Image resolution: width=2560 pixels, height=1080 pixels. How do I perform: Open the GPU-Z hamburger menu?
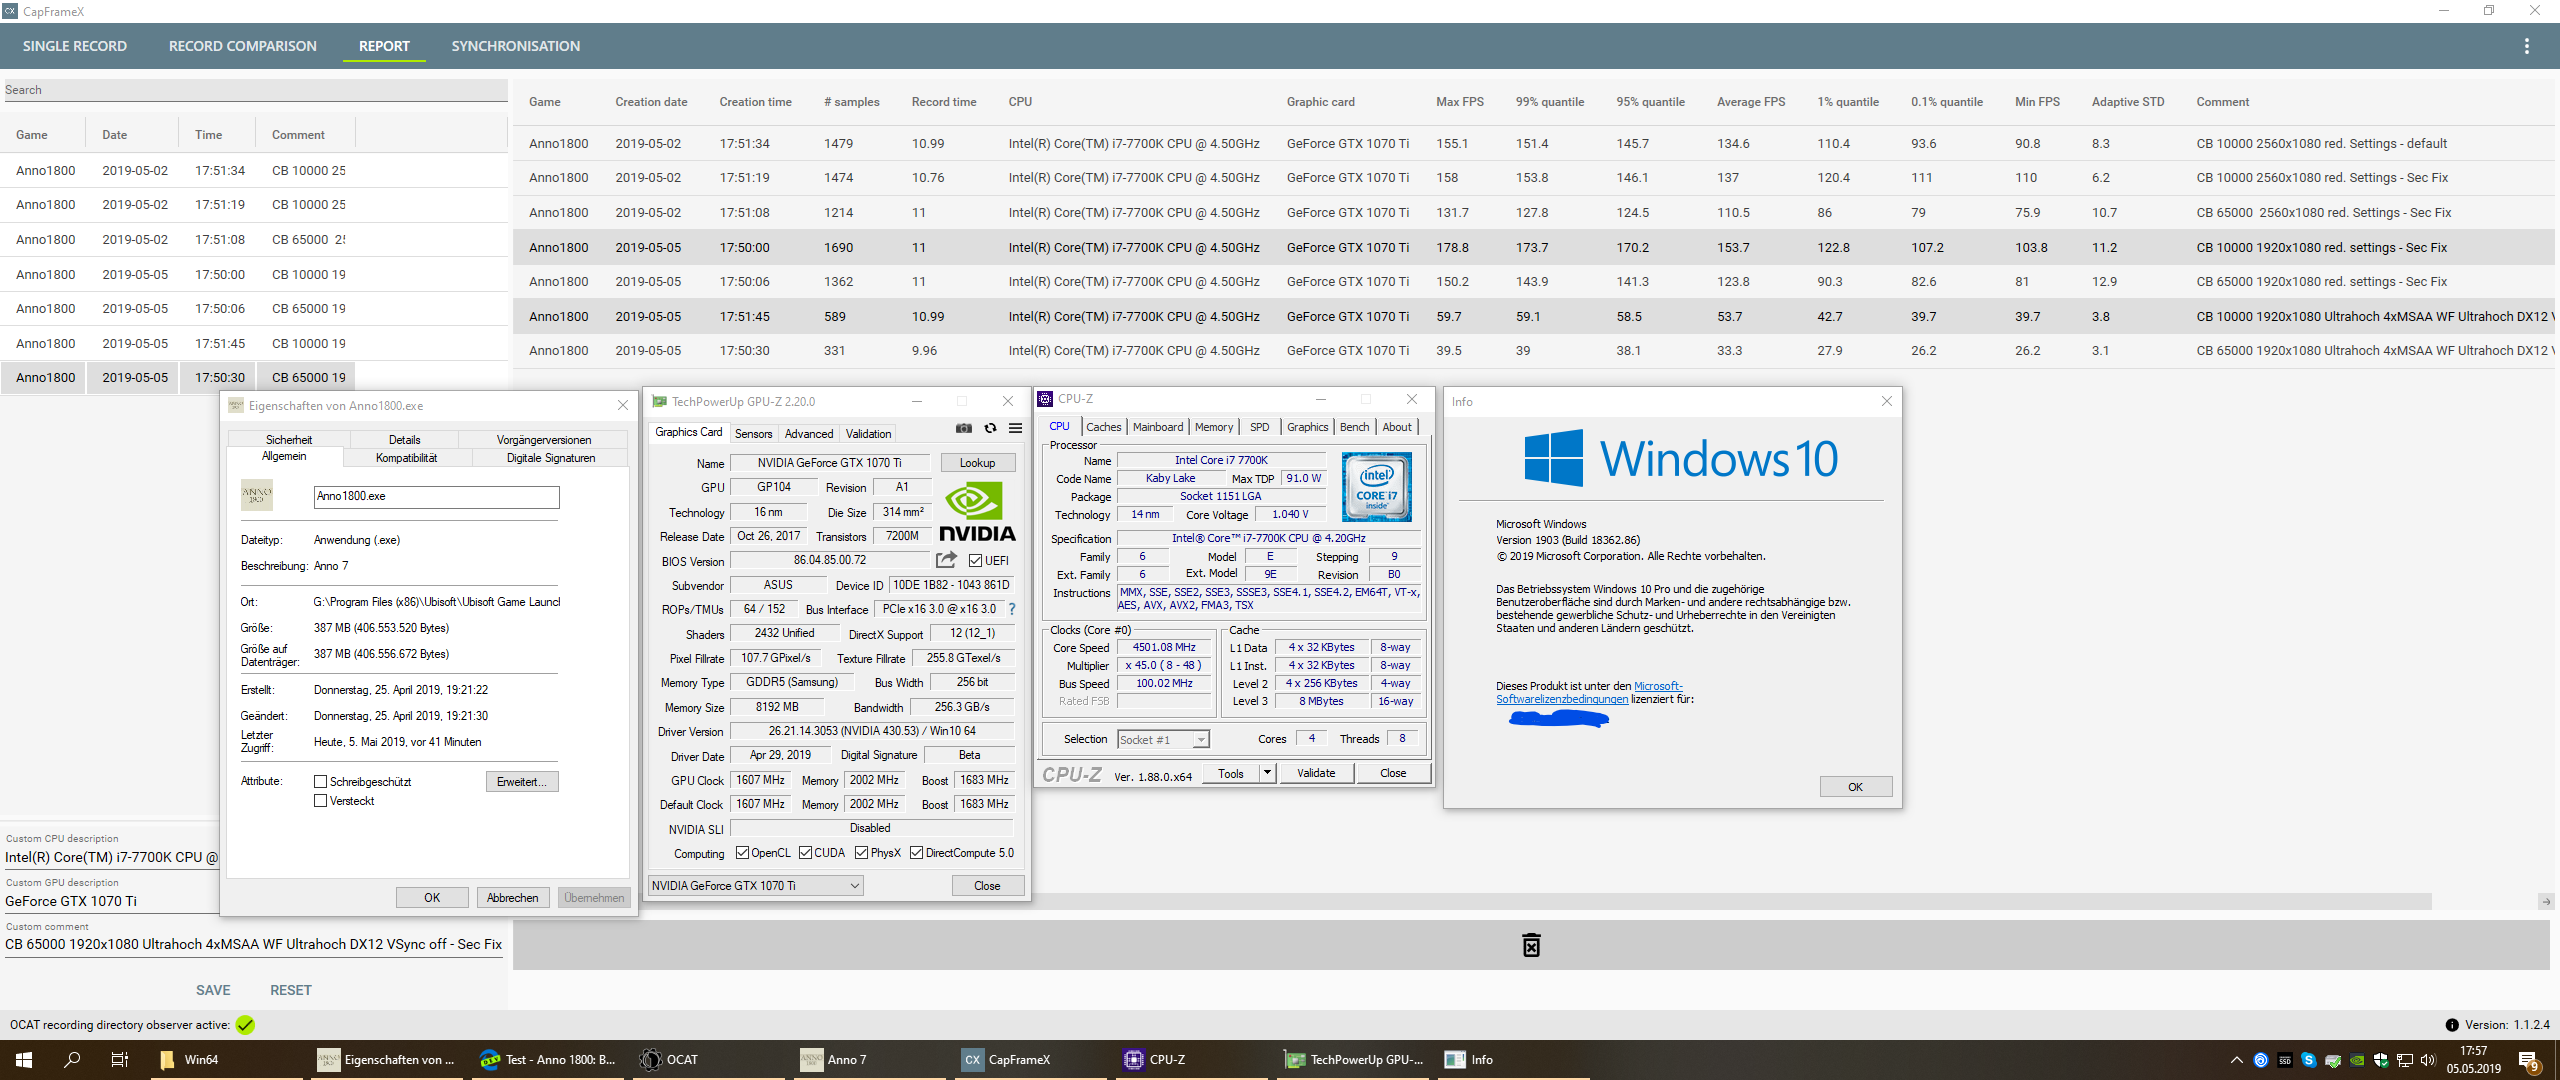(1015, 429)
